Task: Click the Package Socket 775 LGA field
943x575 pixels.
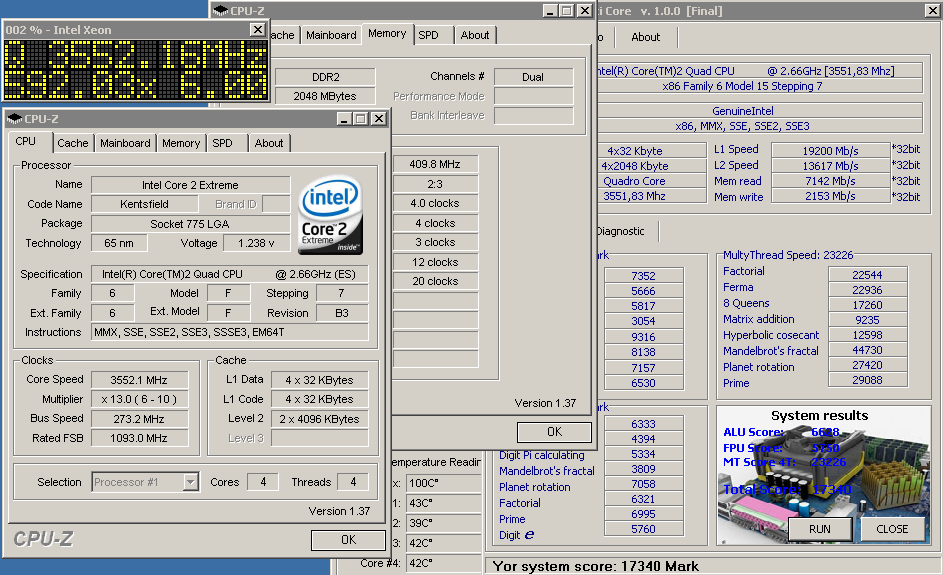Action: pos(190,224)
